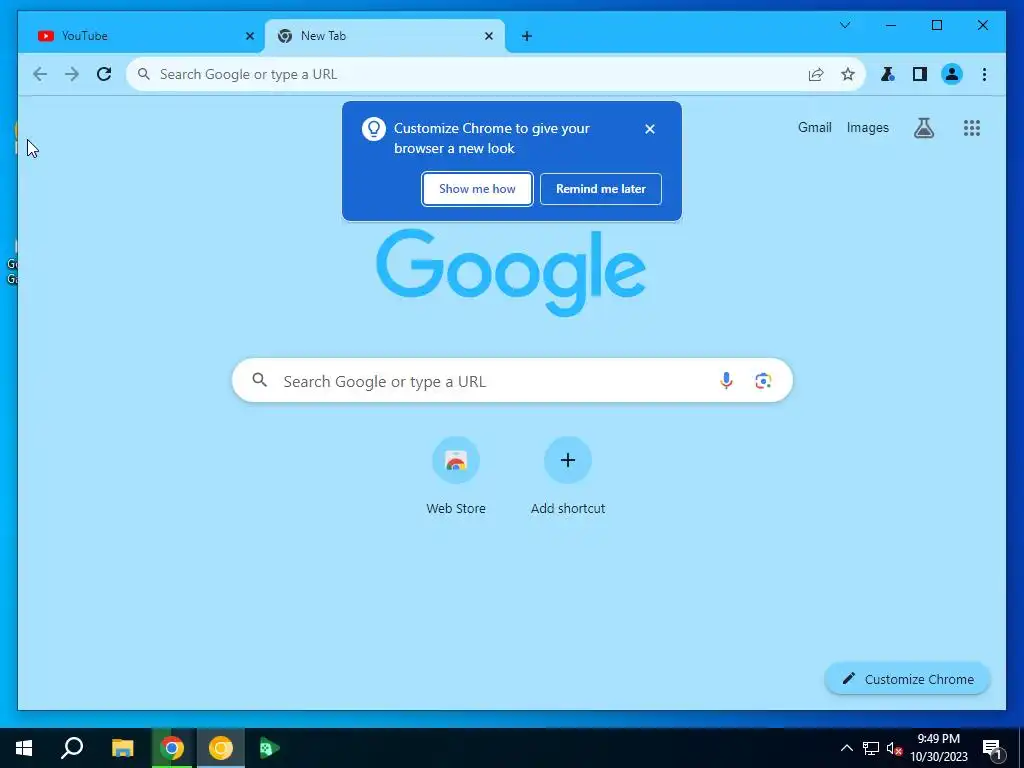Open taskbar search magnifier
This screenshot has width=1024, height=768.
[72, 748]
